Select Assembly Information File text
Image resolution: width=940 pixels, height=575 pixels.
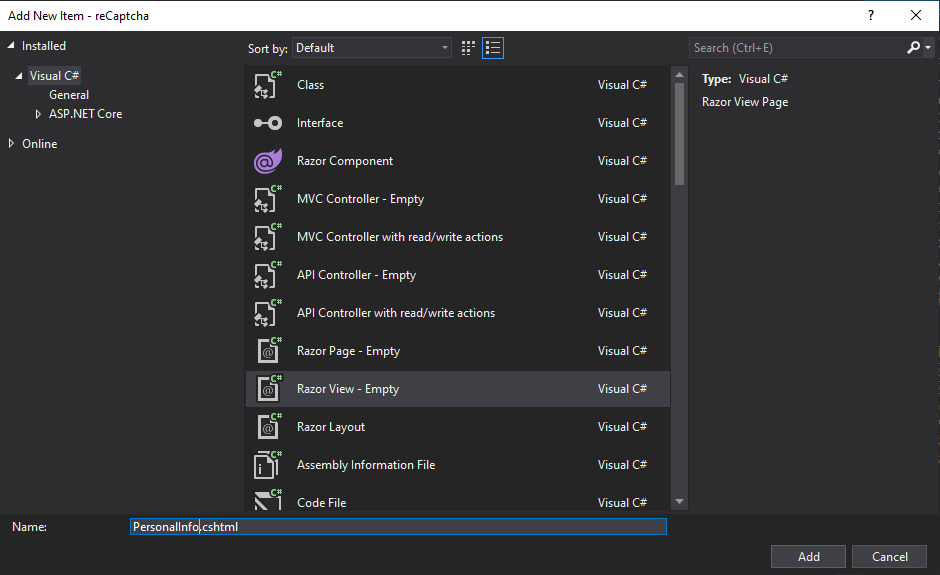coord(366,465)
